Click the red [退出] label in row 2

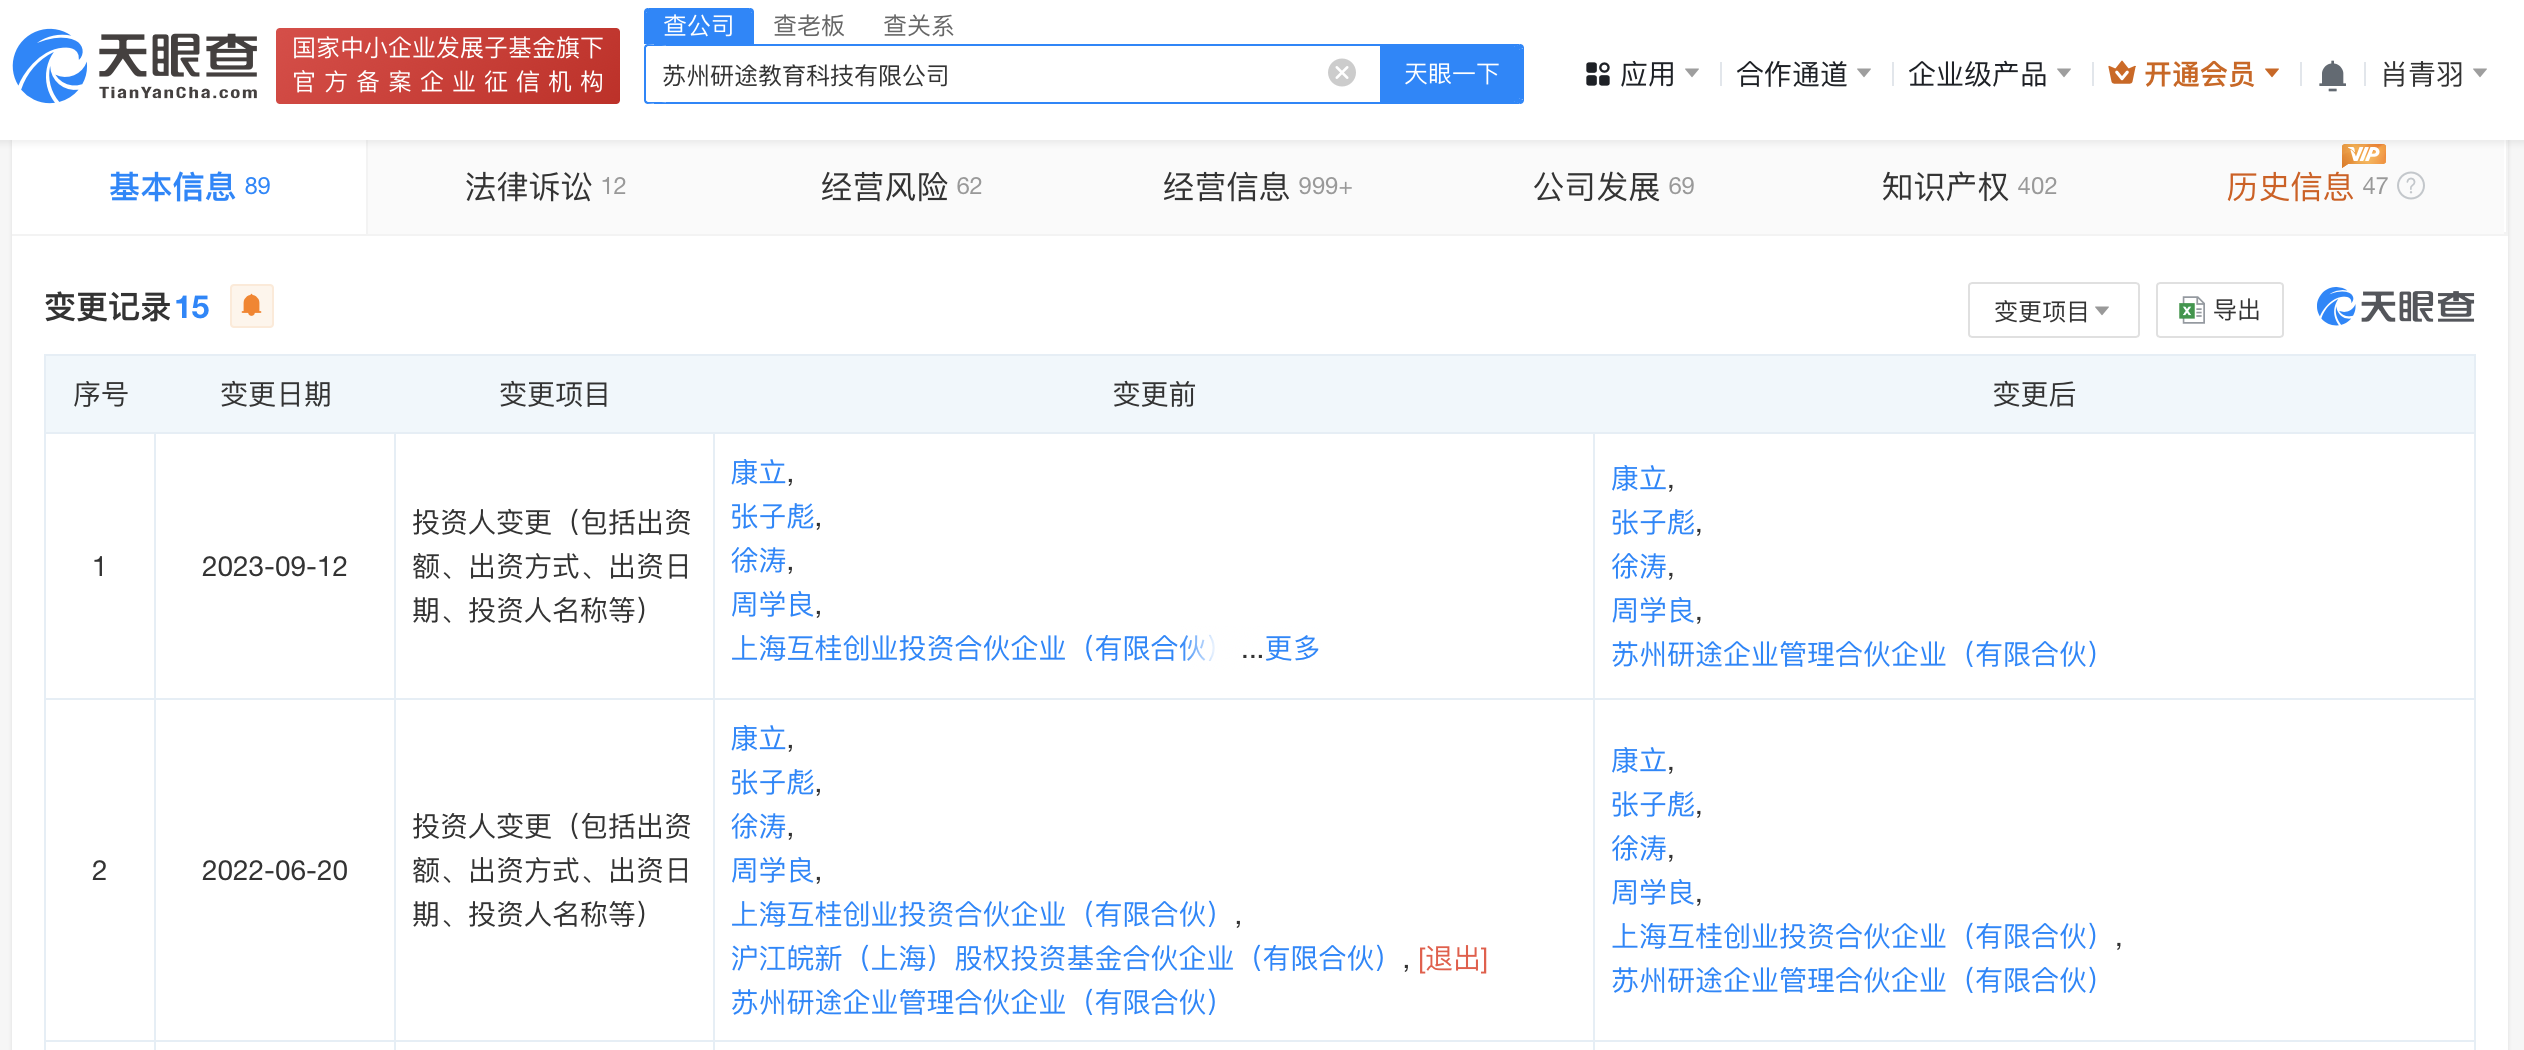point(1452,958)
